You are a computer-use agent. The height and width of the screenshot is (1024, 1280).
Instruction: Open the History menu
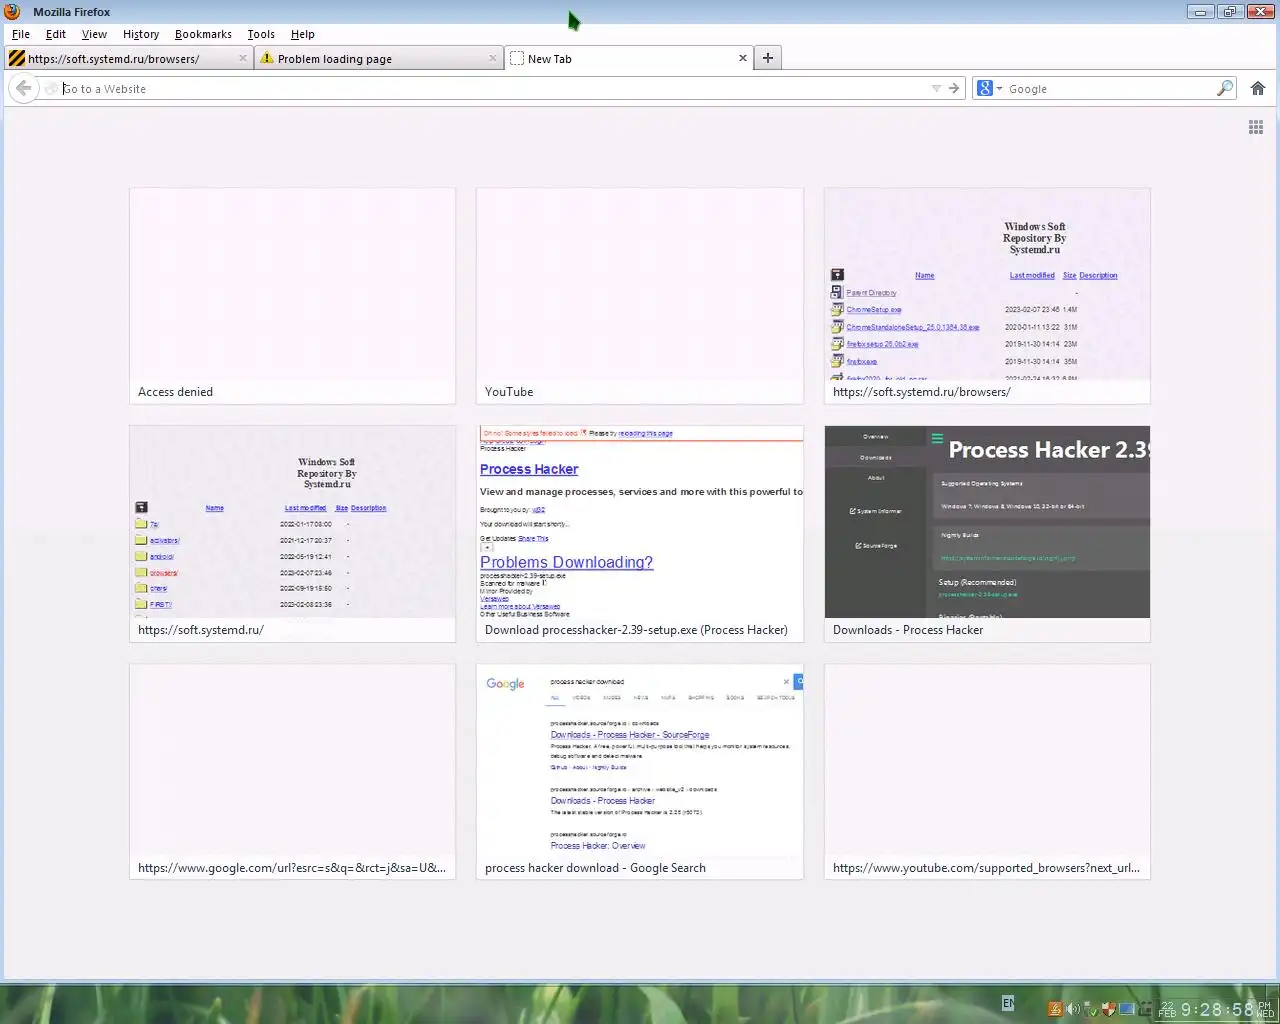click(x=141, y=34)
